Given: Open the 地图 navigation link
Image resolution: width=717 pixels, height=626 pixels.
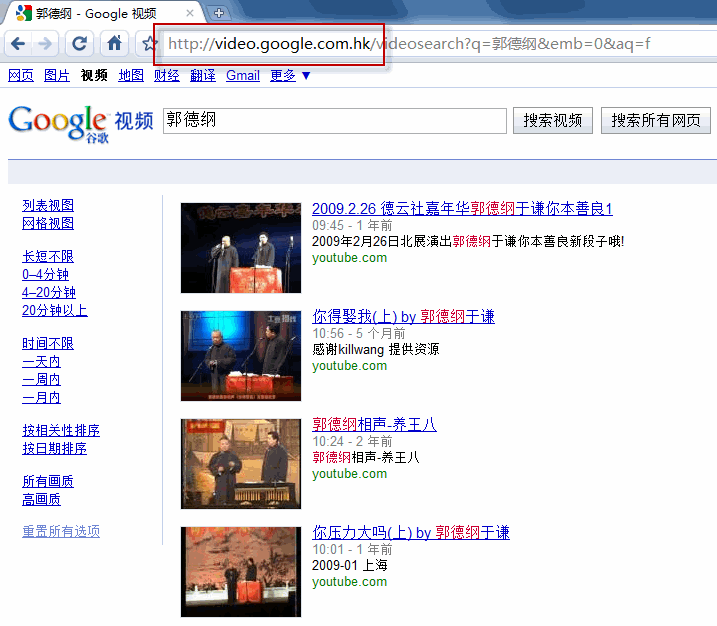Looking at the screenshot, I should (131, 75).
